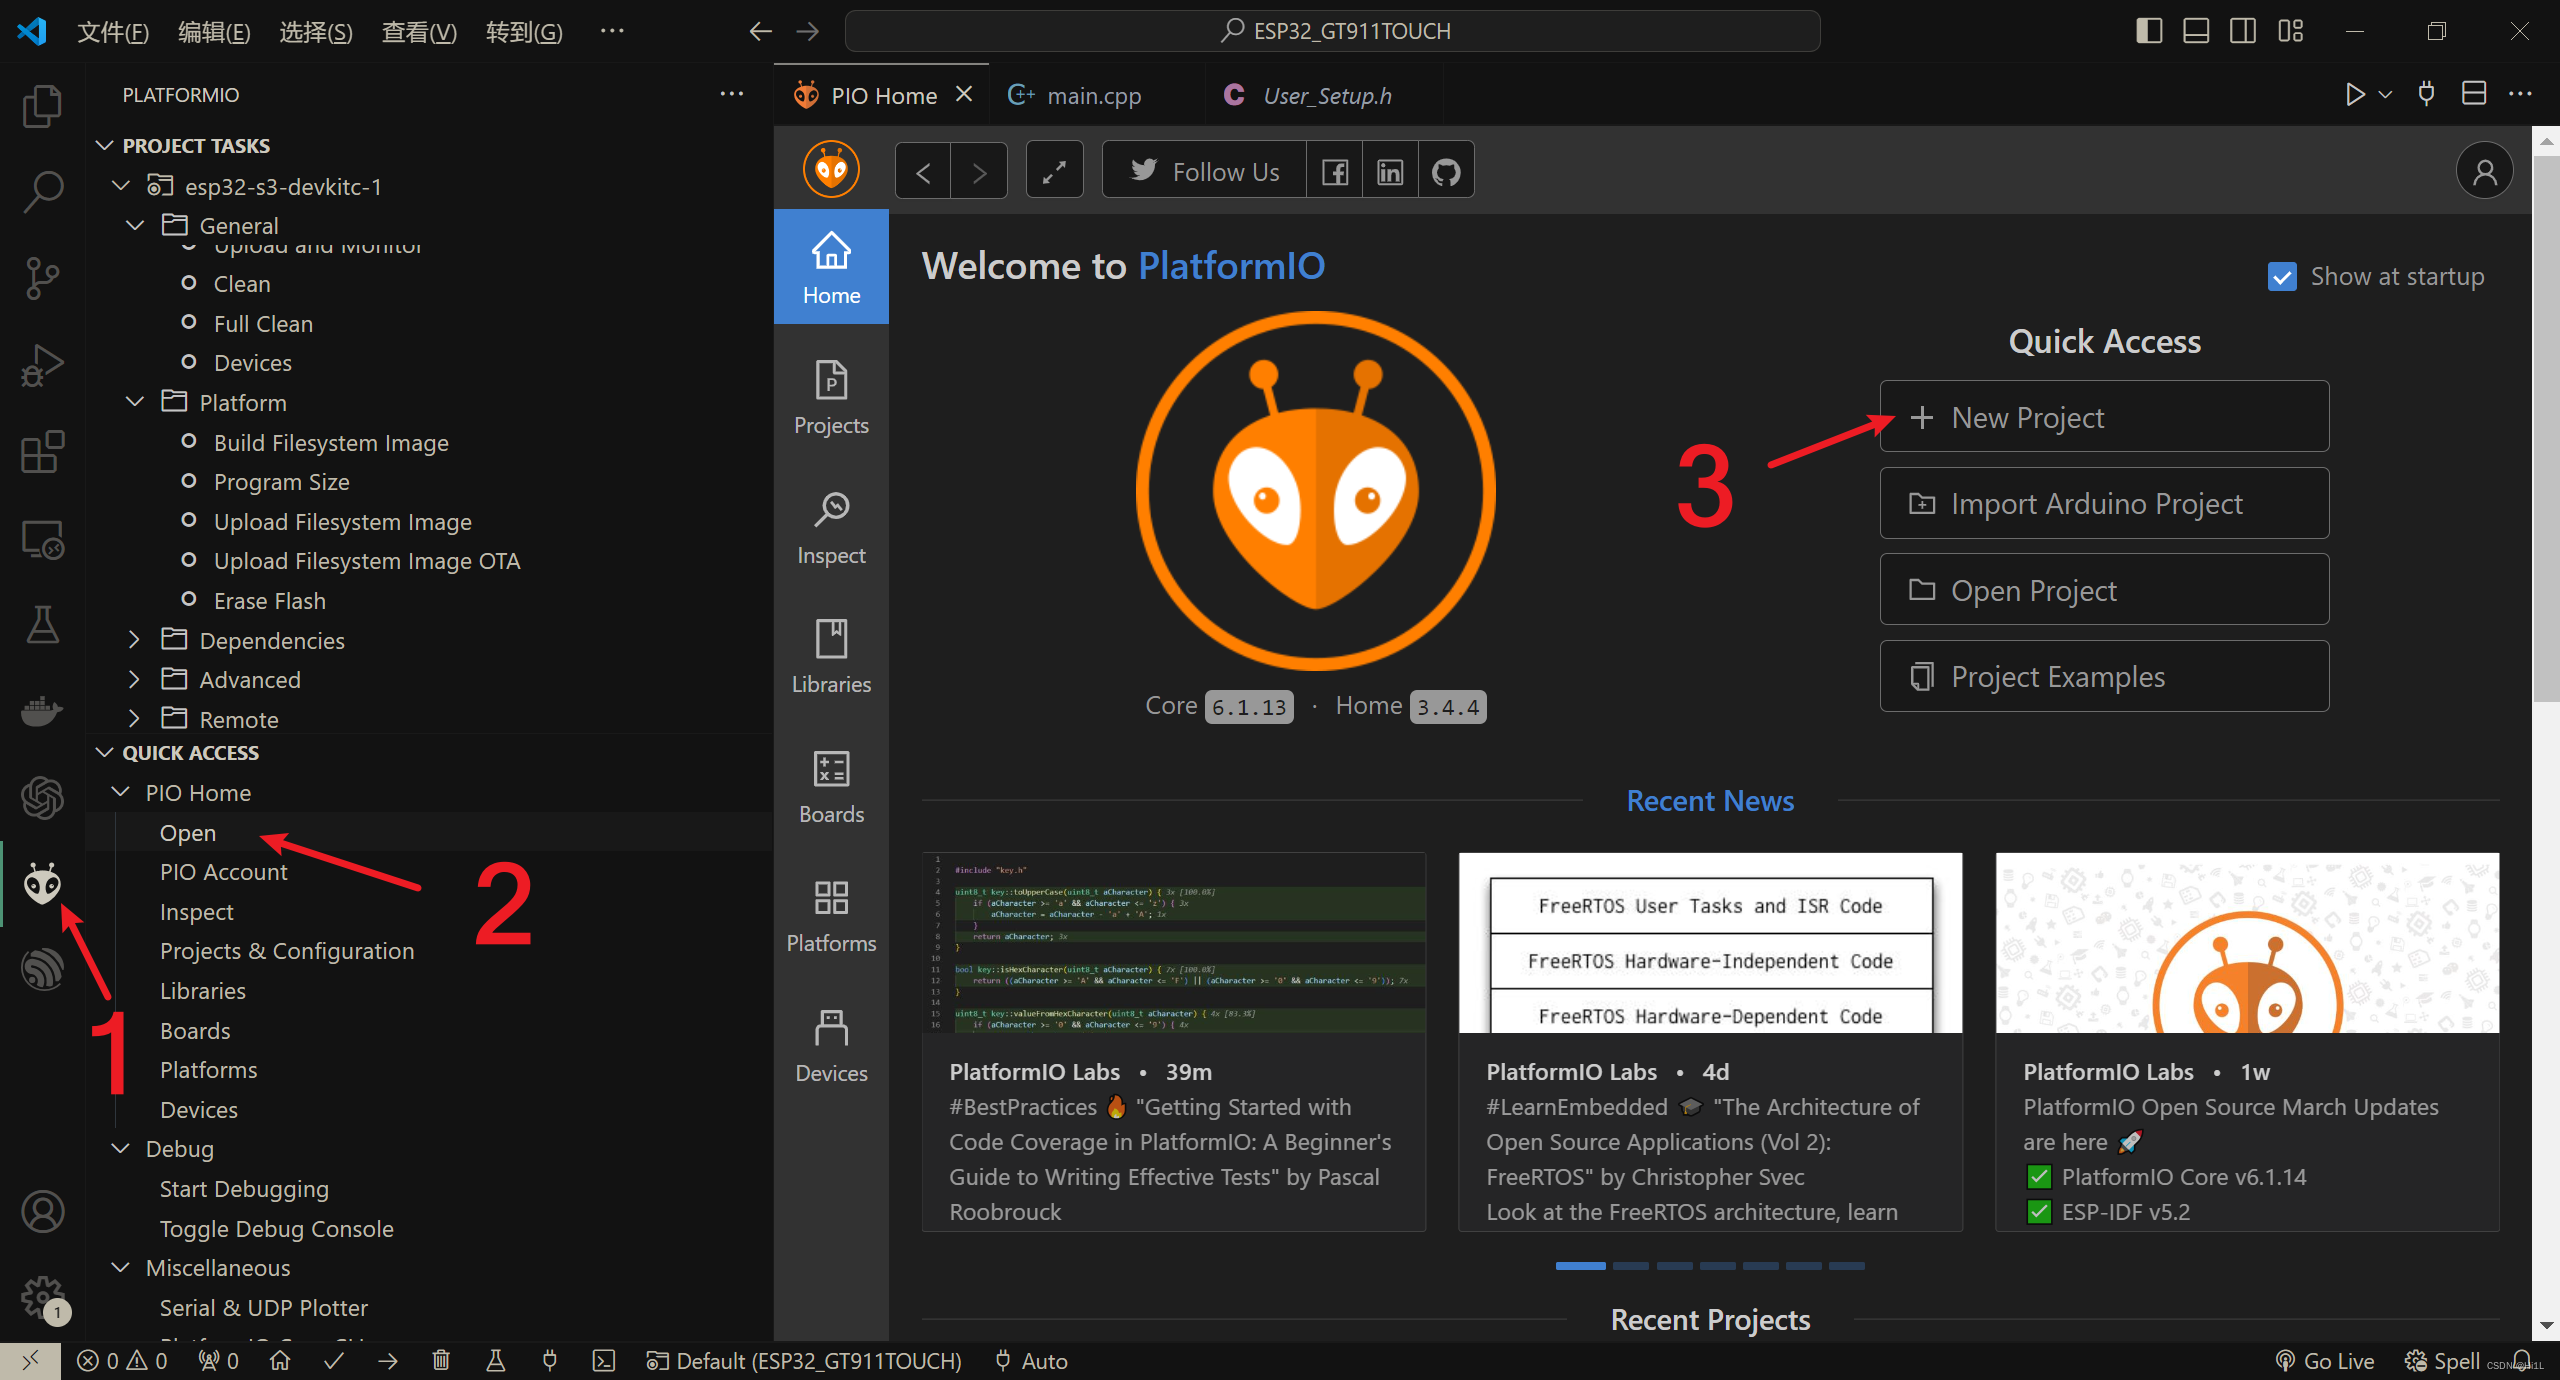Screen dimensions: 2560x1380
Task: Open the 编辑(E) menu
Action: 213,32
